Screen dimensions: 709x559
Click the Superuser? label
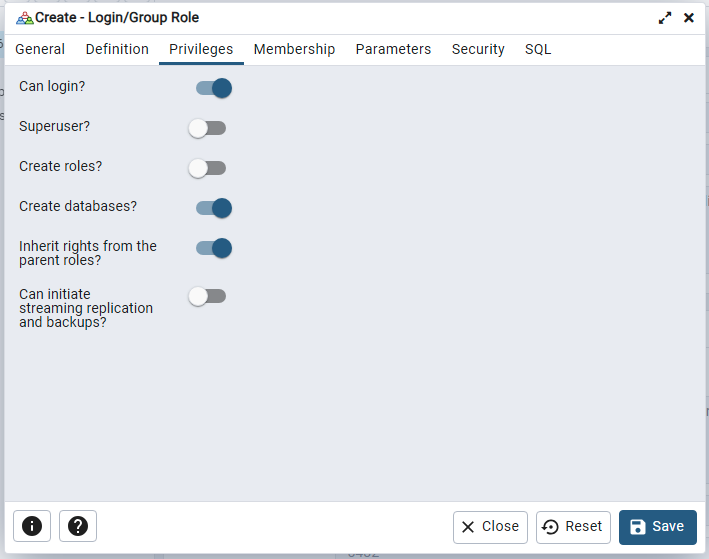point(54,126)
